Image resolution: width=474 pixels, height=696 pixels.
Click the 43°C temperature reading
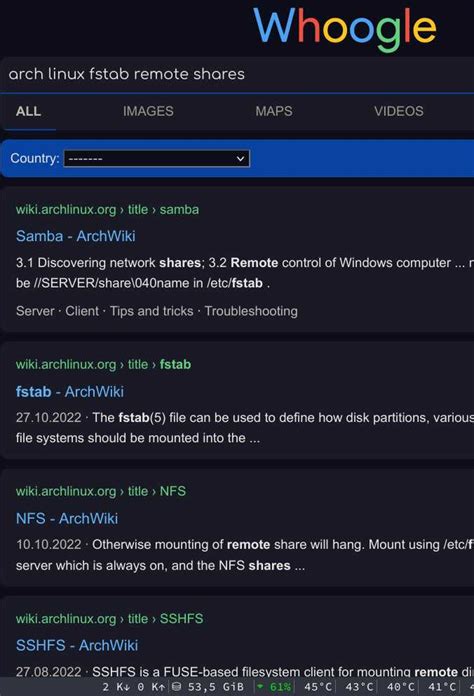[359, 687]
